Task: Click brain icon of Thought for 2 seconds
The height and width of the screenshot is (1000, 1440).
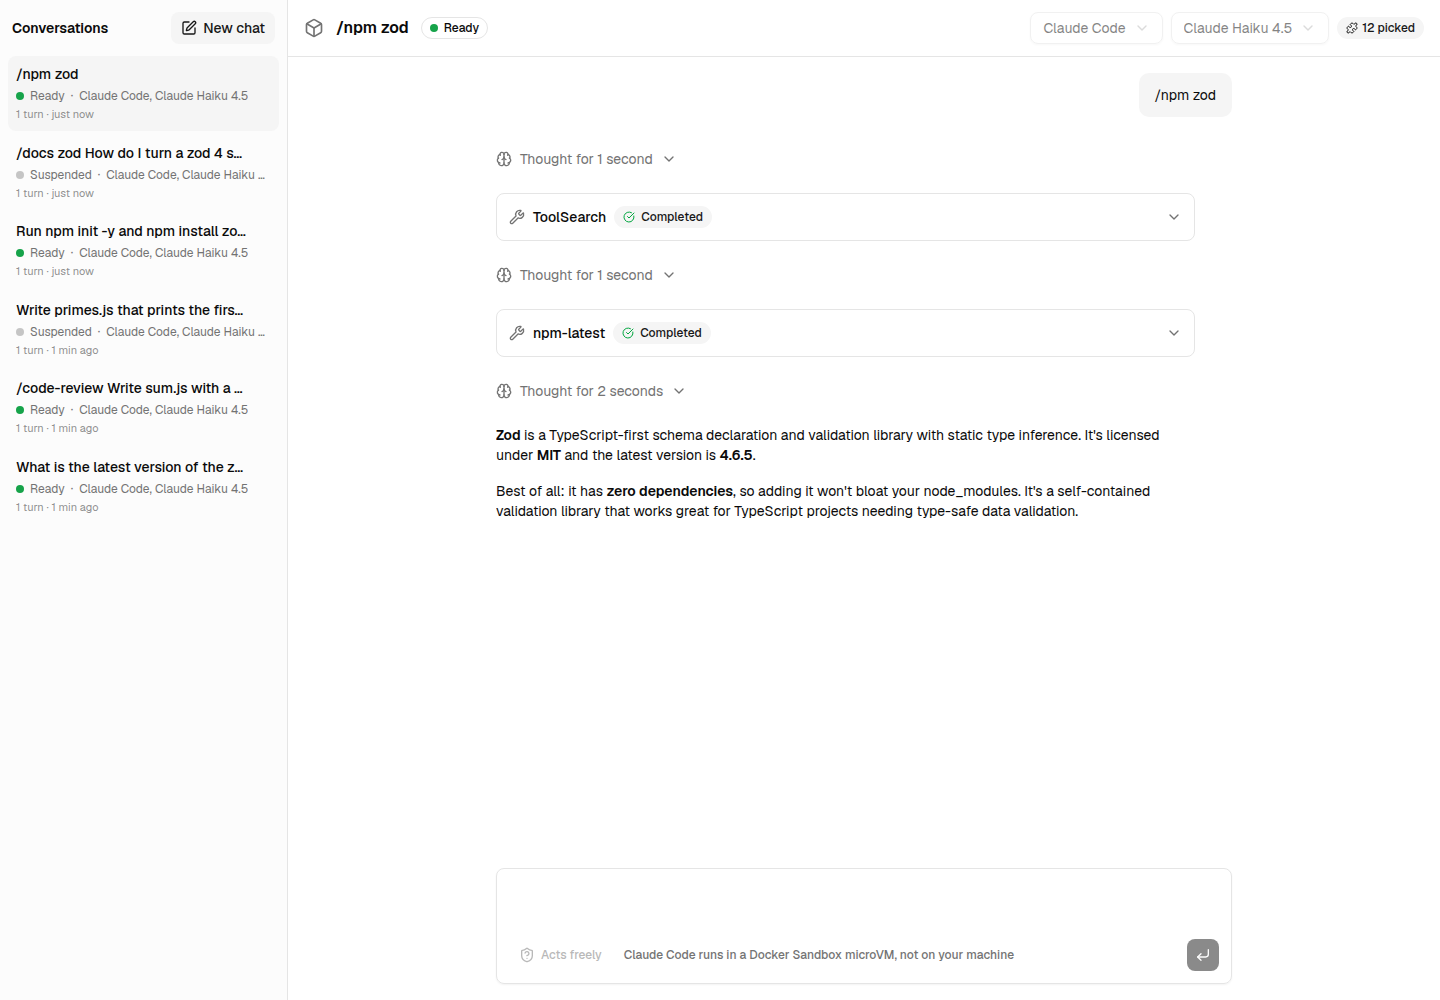Action: pos(504,391)
